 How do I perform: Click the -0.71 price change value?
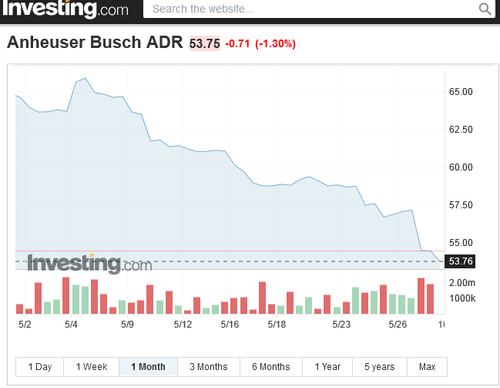point(237,44)
